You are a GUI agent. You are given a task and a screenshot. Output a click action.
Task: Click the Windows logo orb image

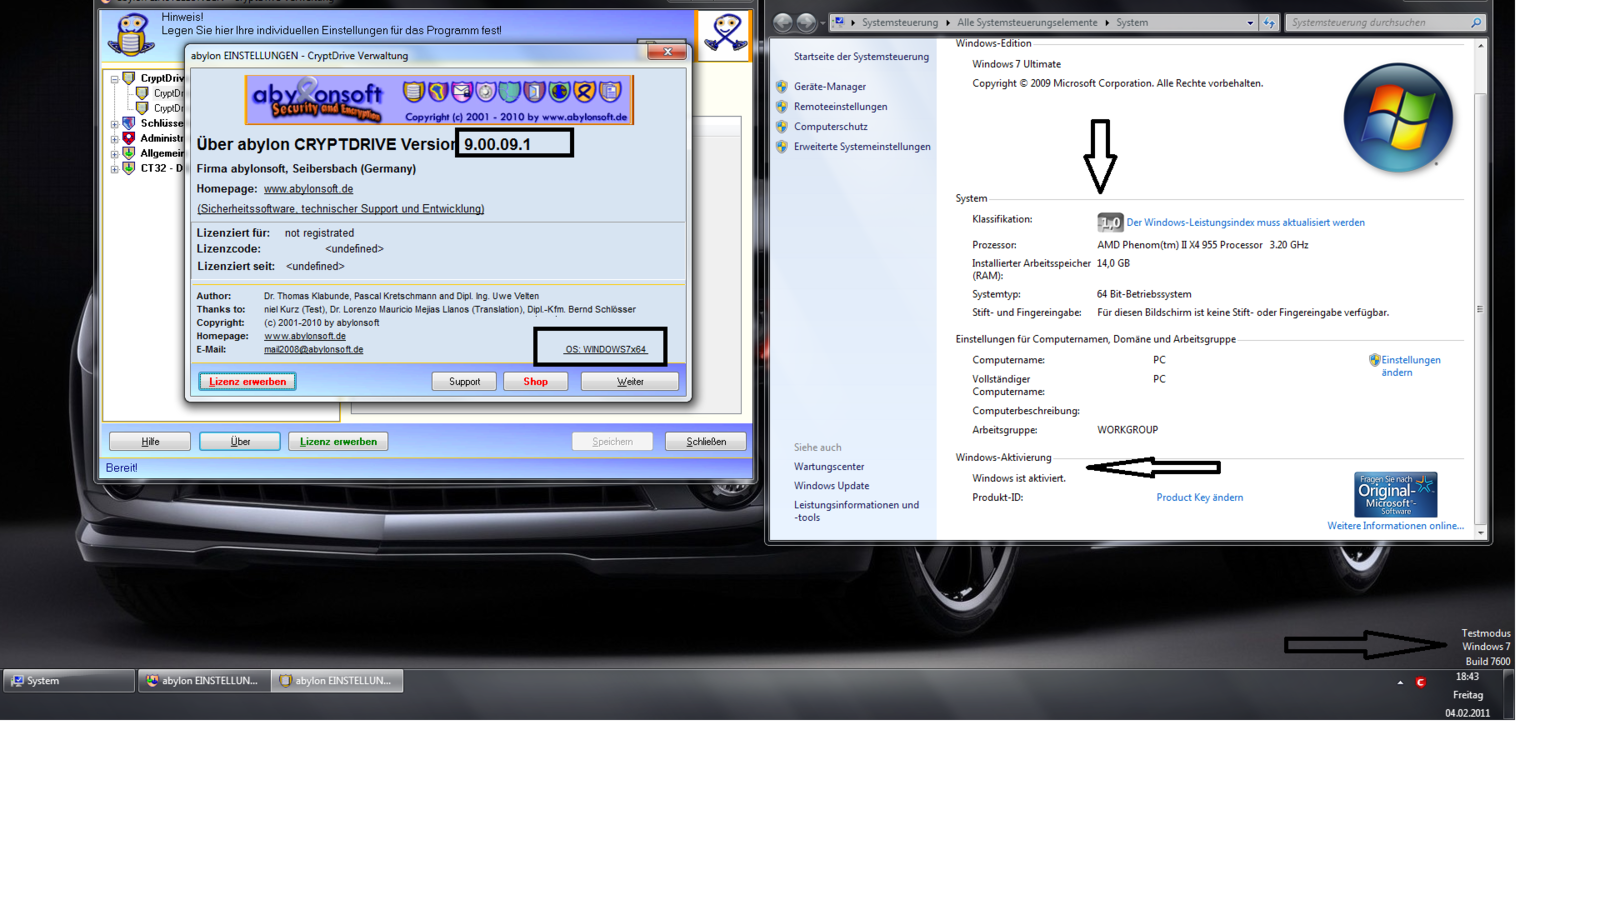pyautogui.click(x=1398, y=118)
